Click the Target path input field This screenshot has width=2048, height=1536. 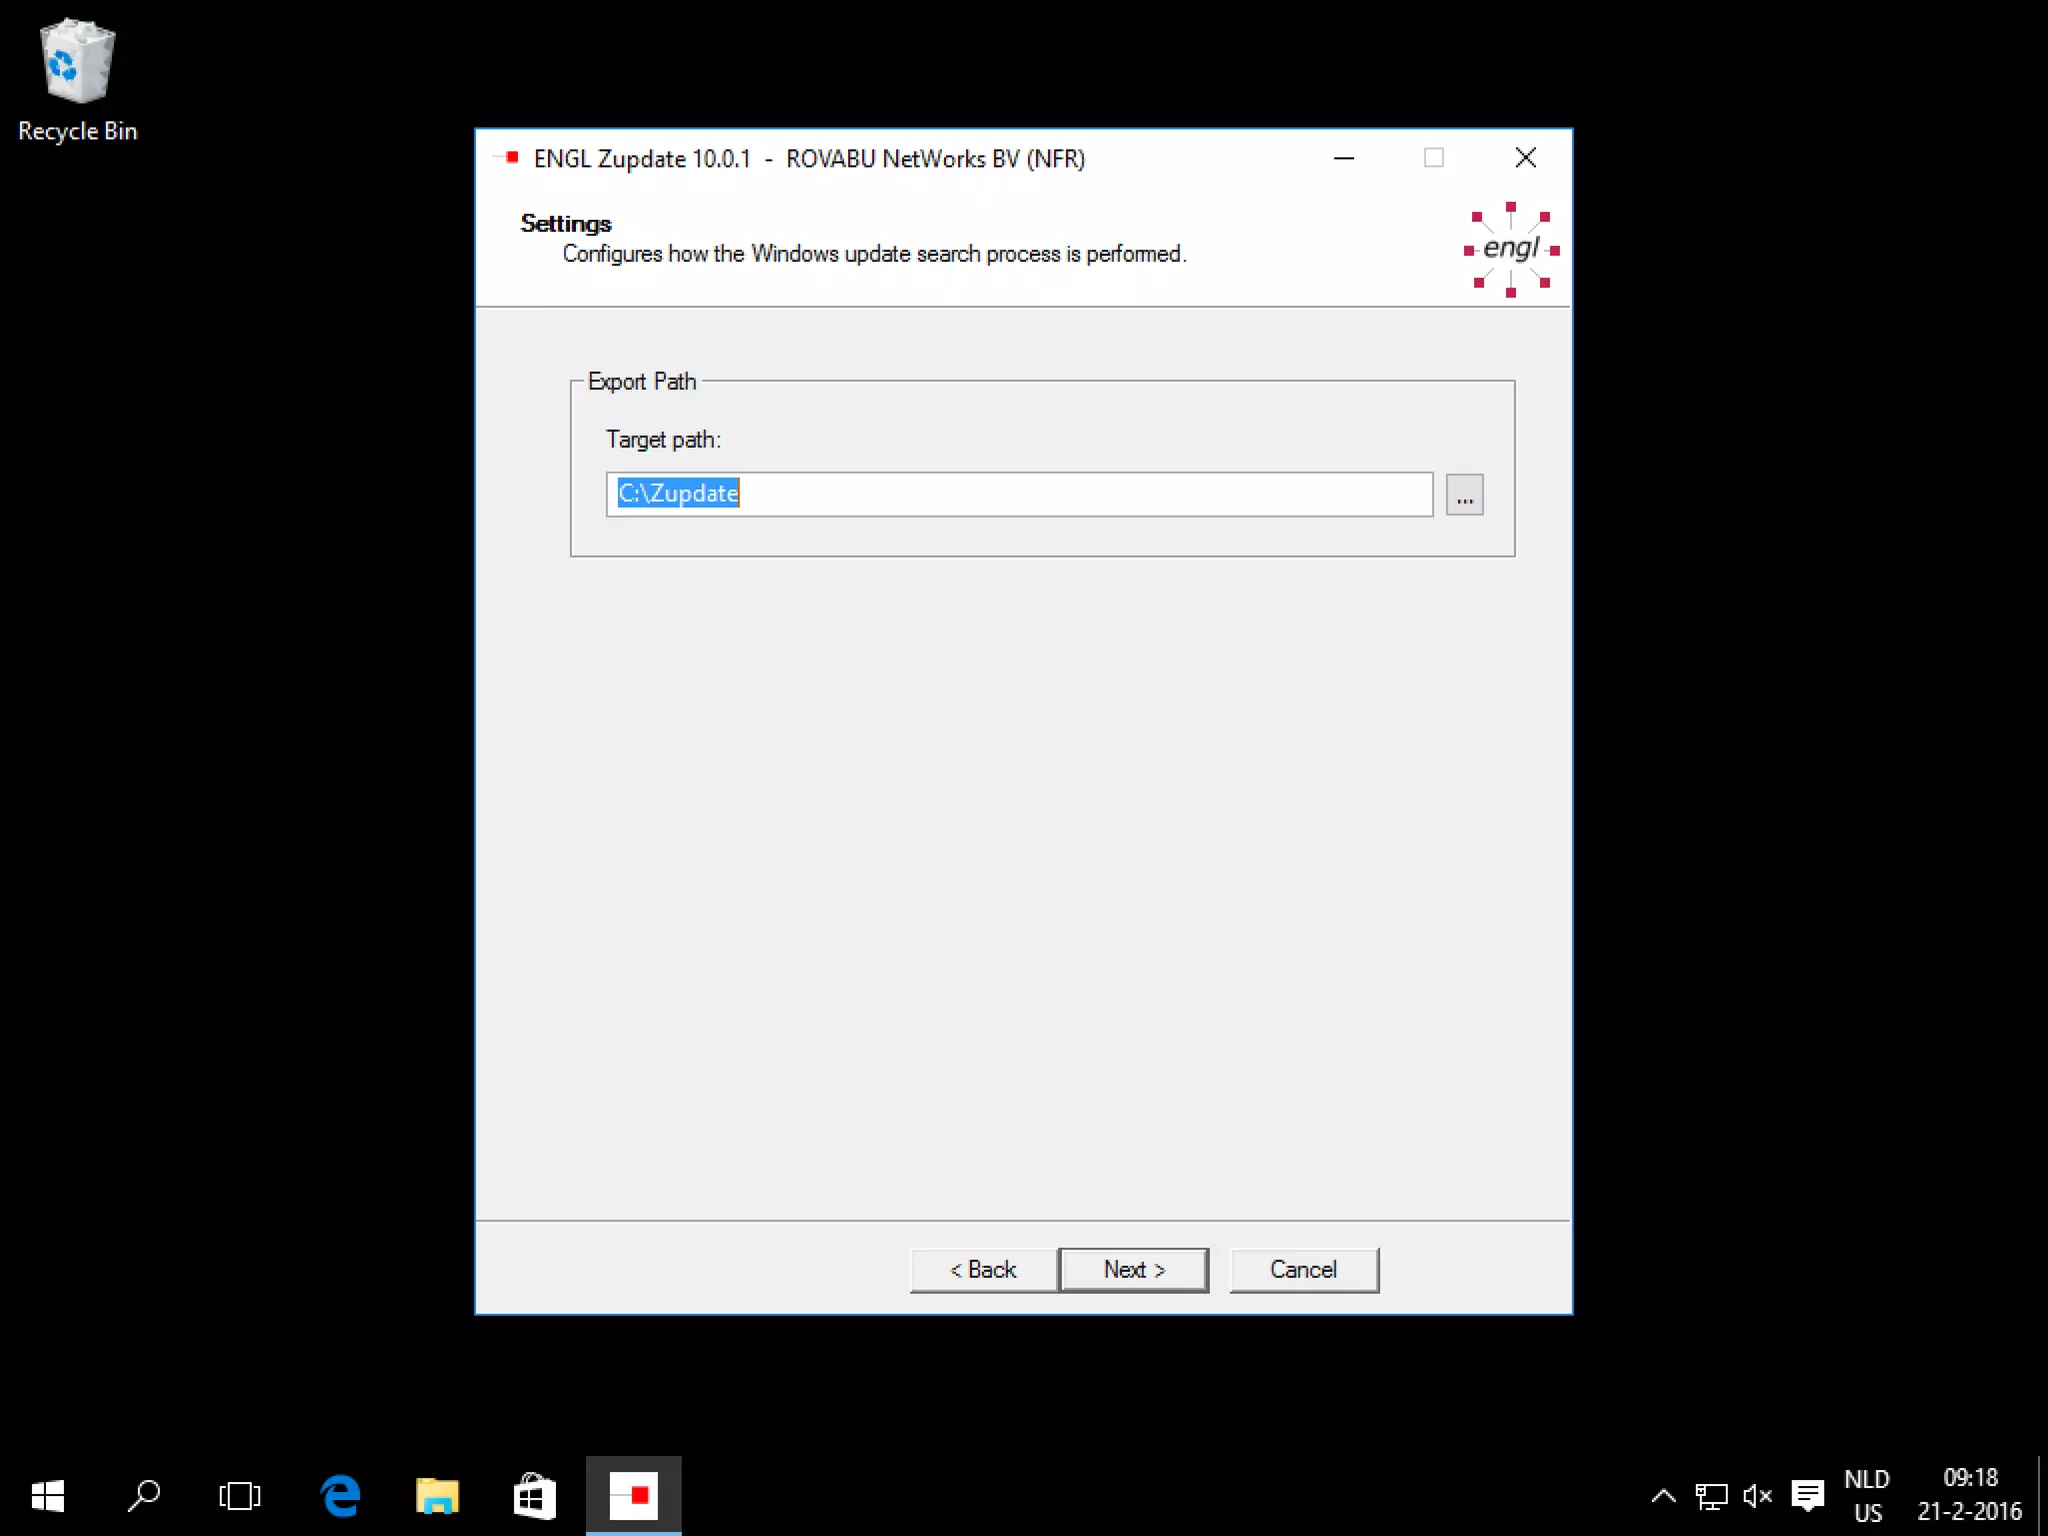tap(1019, 494)
